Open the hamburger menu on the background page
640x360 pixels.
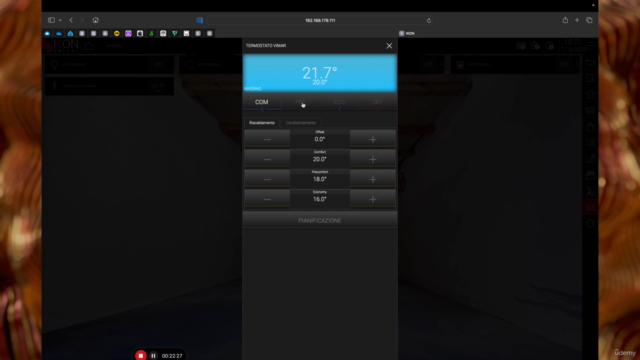pyautogui.click(x=591, y=45)
